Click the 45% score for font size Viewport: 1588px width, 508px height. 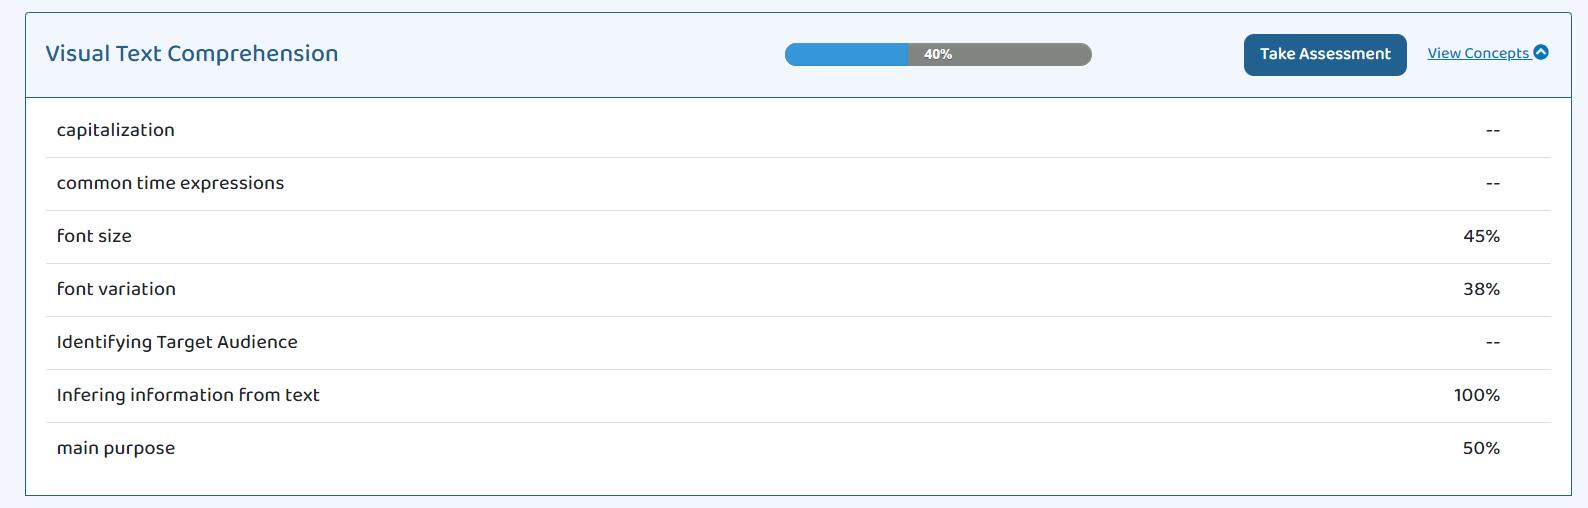coord(1481,236)
